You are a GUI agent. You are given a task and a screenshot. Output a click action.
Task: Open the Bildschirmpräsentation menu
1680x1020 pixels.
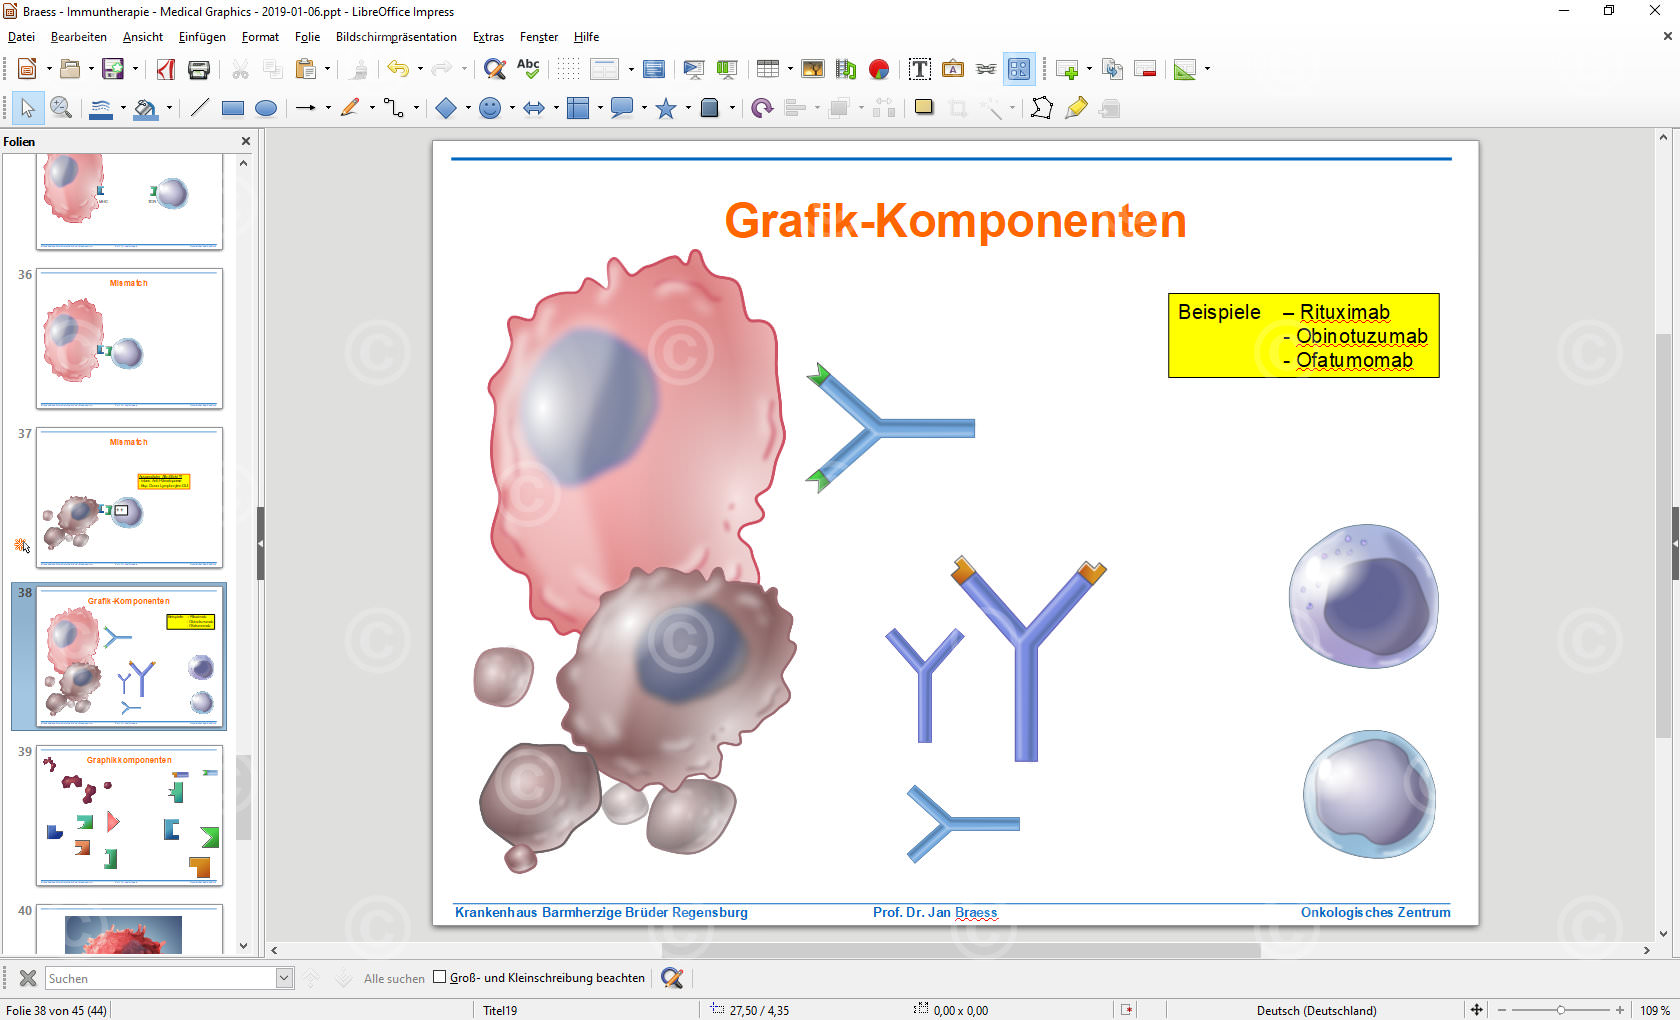396,37
